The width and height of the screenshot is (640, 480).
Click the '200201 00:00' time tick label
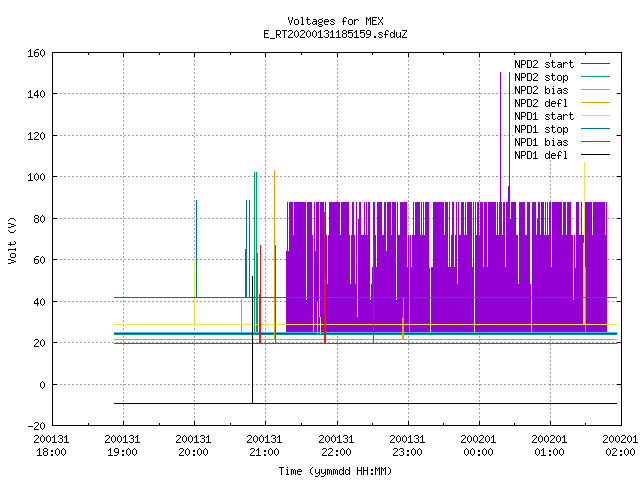478,446
